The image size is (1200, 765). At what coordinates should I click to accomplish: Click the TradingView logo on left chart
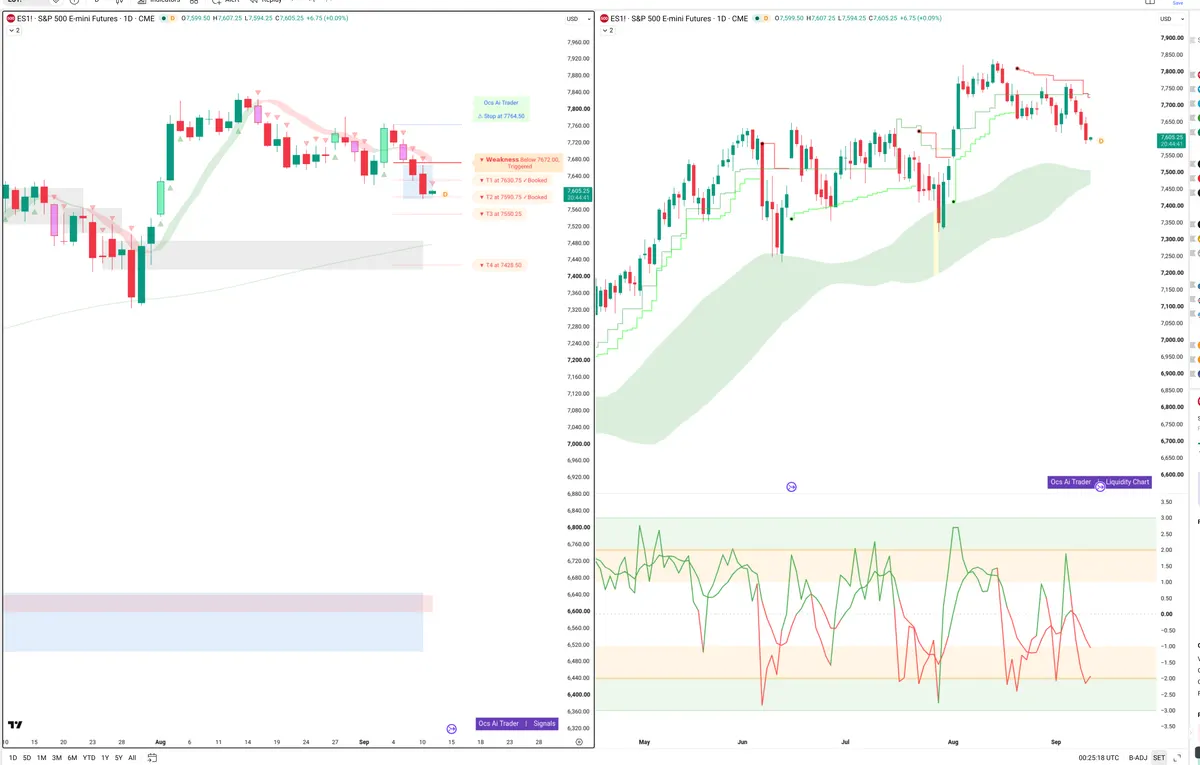point(15,725)
